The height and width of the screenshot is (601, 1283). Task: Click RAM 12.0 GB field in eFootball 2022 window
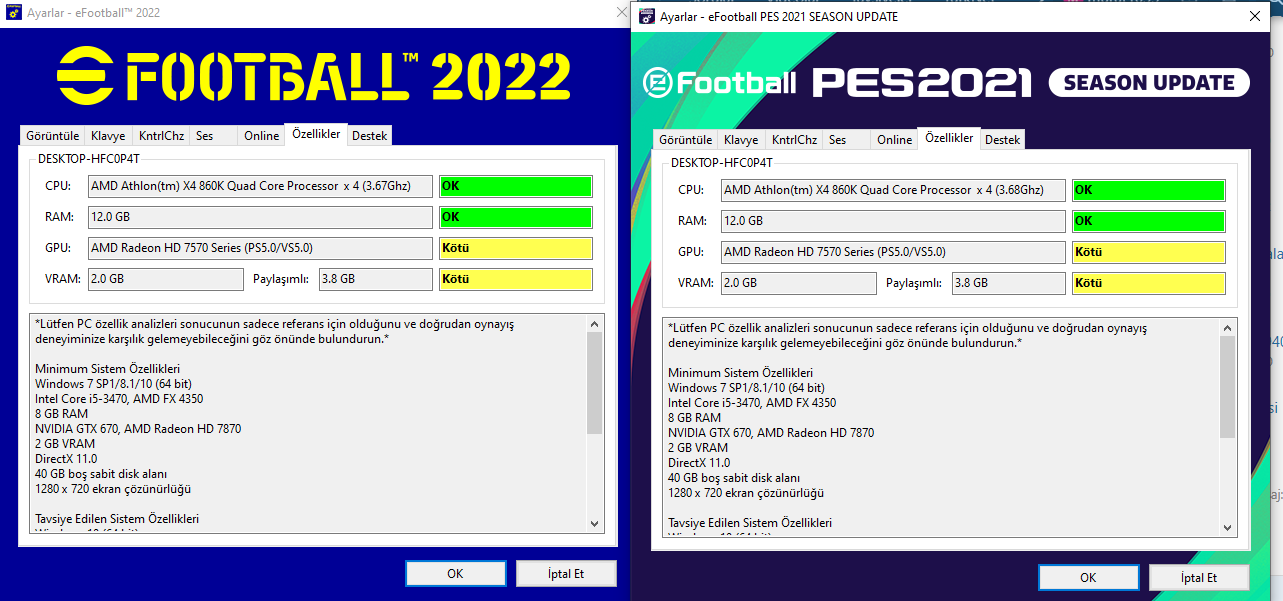tap(260, 217)
